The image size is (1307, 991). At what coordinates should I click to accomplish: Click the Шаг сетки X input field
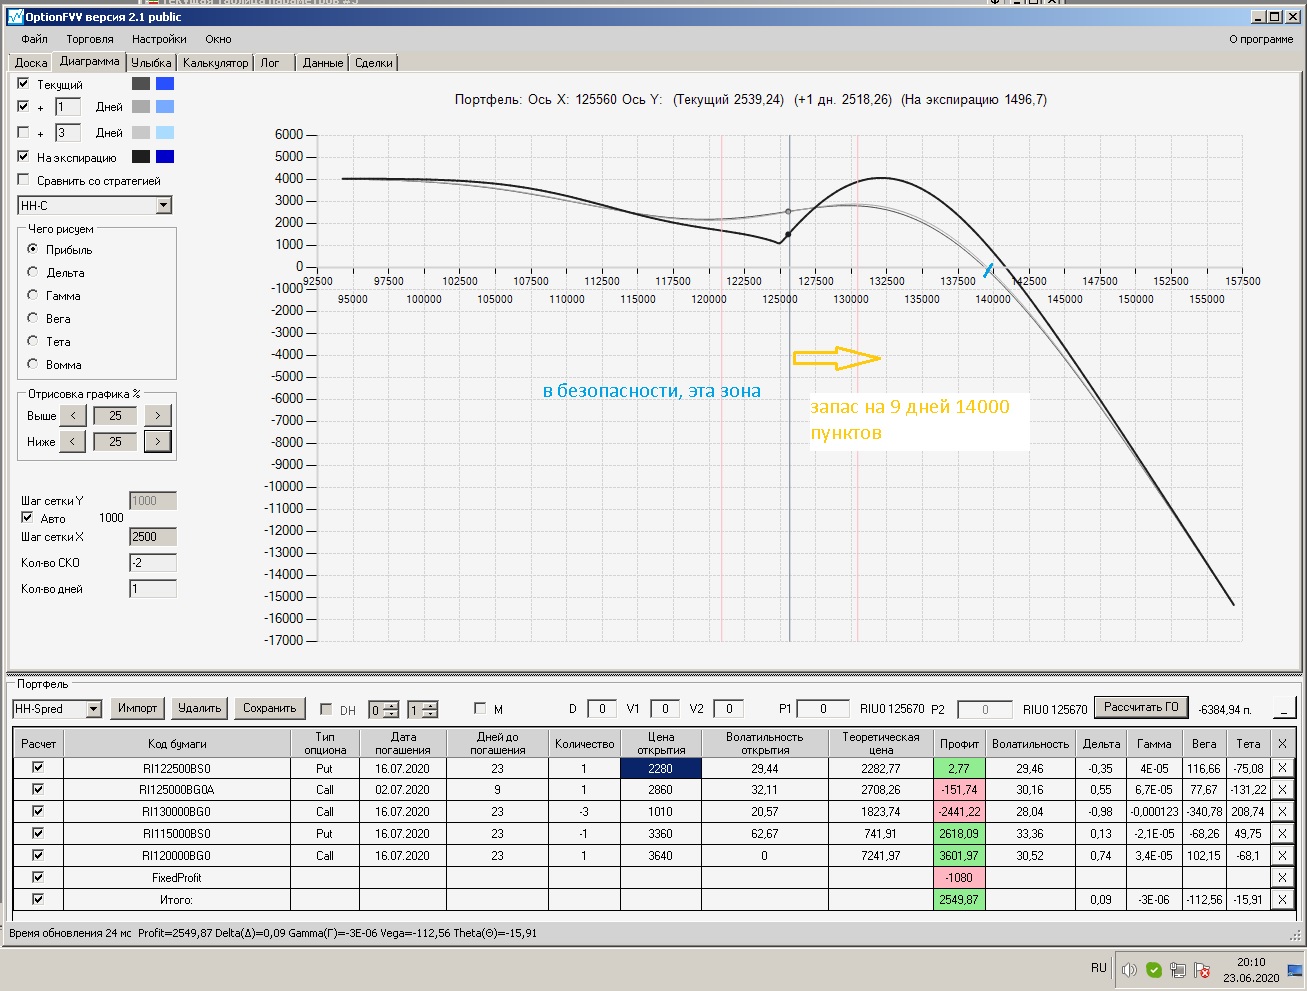click(x=153, y=537)
